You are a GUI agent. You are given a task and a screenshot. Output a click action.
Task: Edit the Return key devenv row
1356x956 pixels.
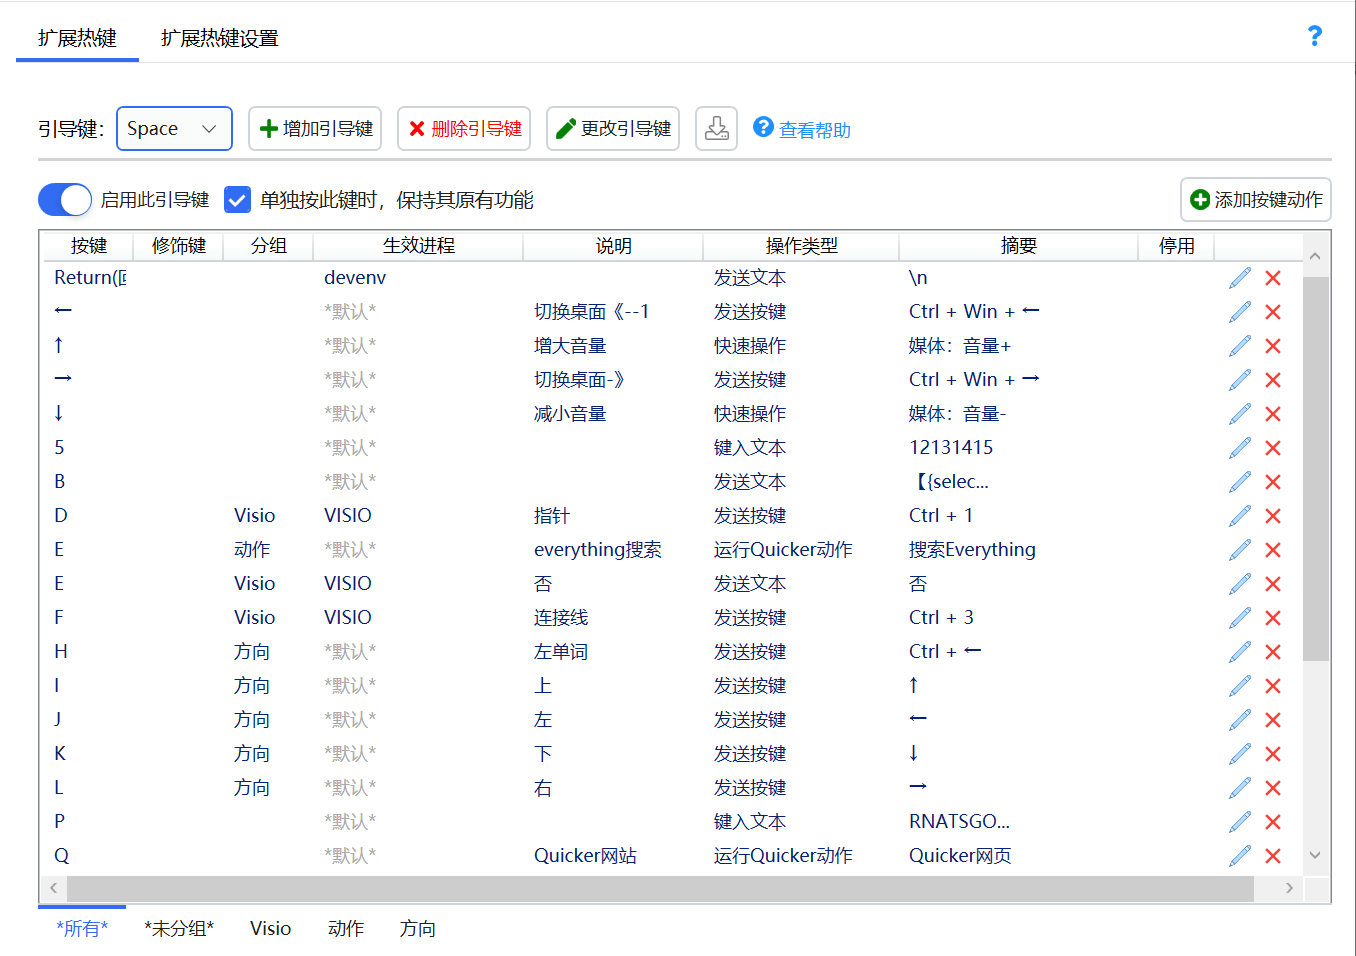point(1240,278)
